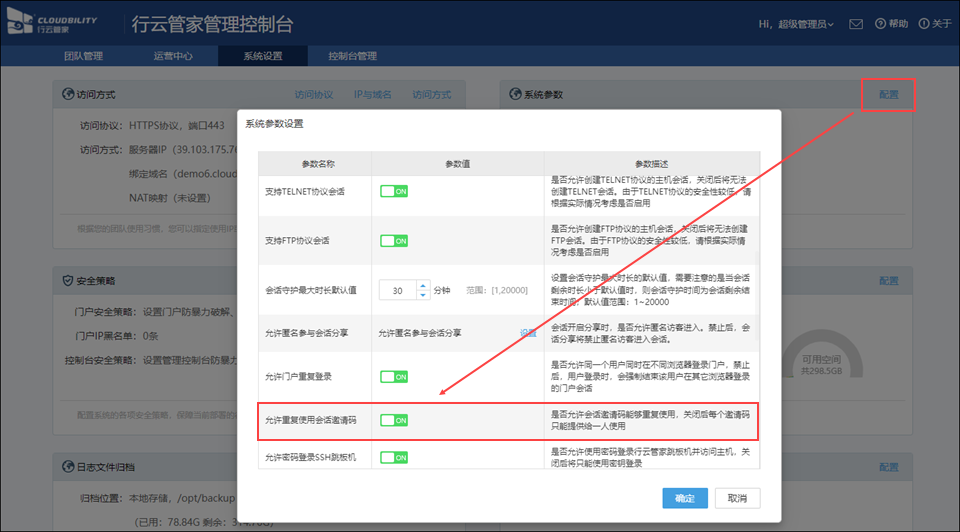Click the 访问方式 panel header icon
960x532 pixels.
(x=68, y=95)
